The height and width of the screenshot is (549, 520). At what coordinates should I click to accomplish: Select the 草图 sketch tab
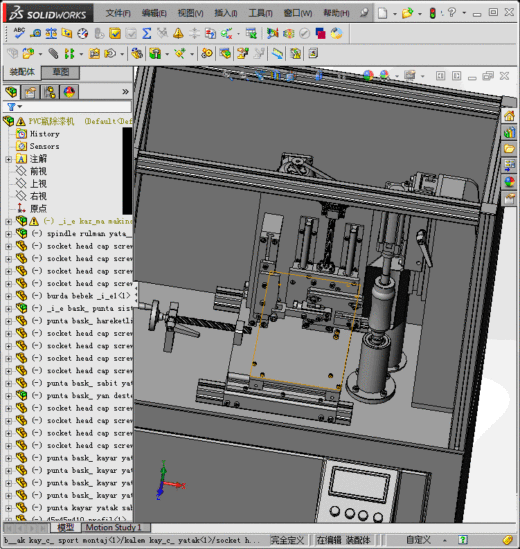point(61,72)
